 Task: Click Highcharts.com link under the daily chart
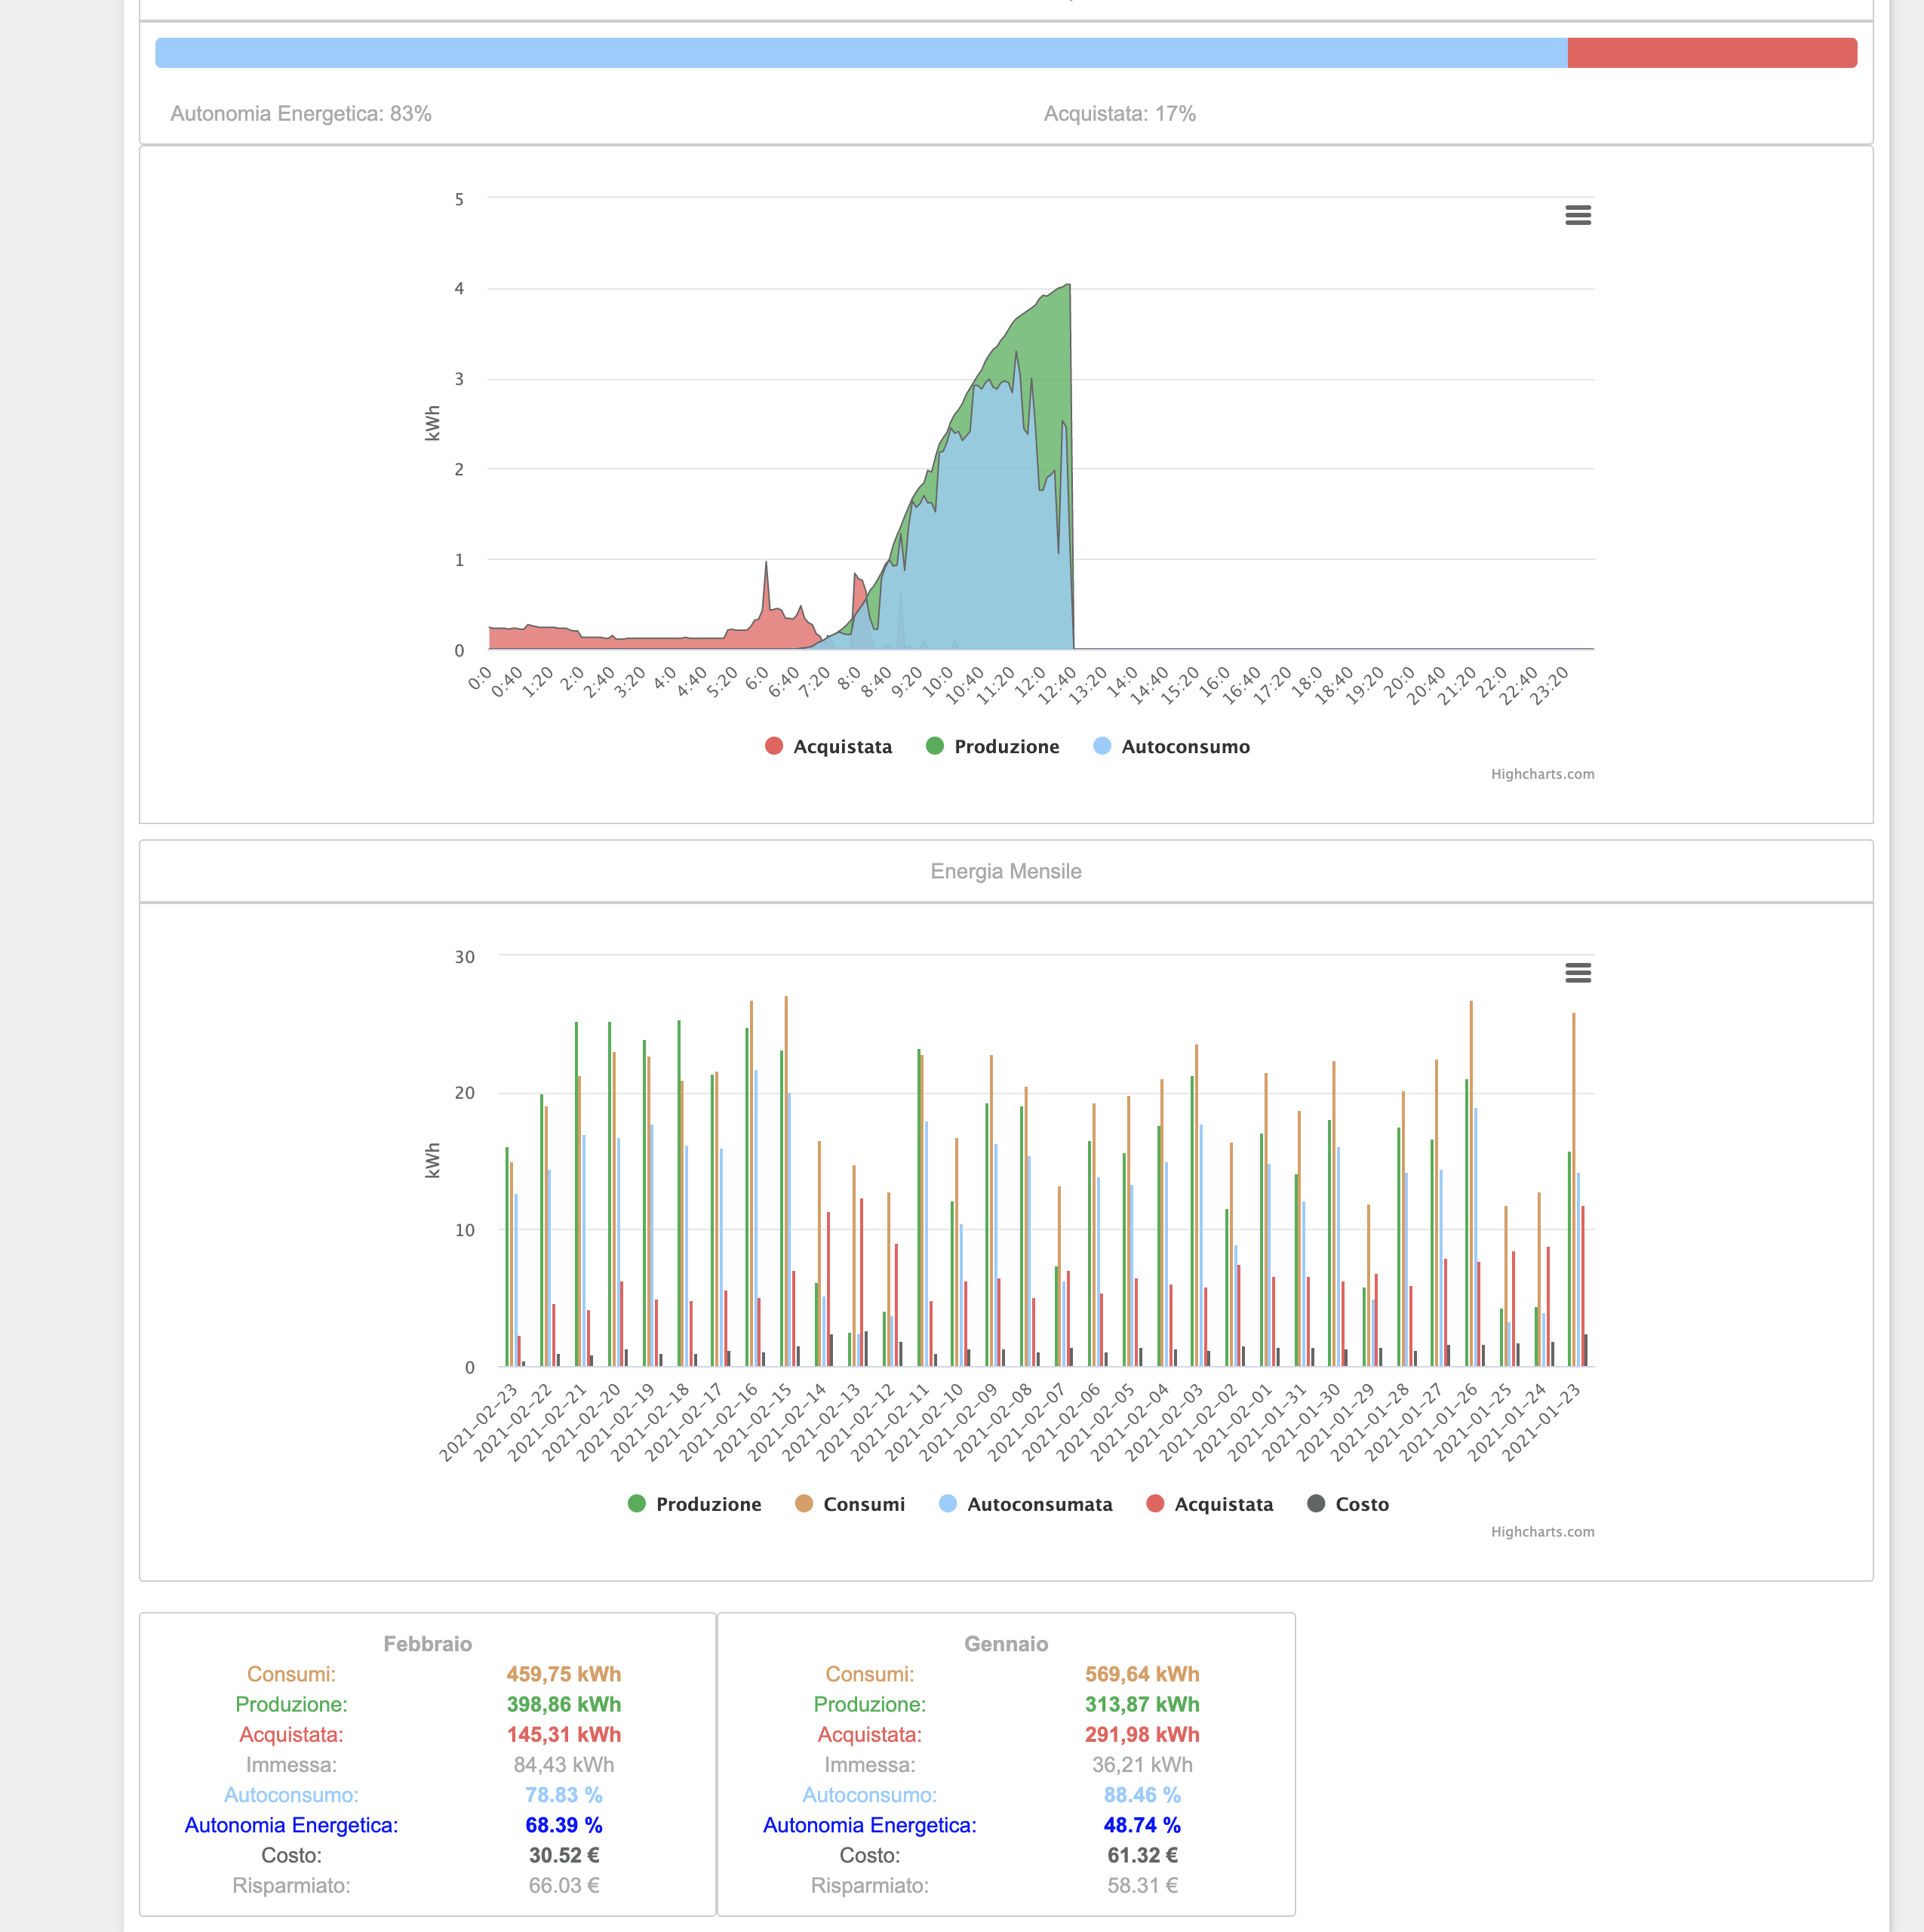1542,774
